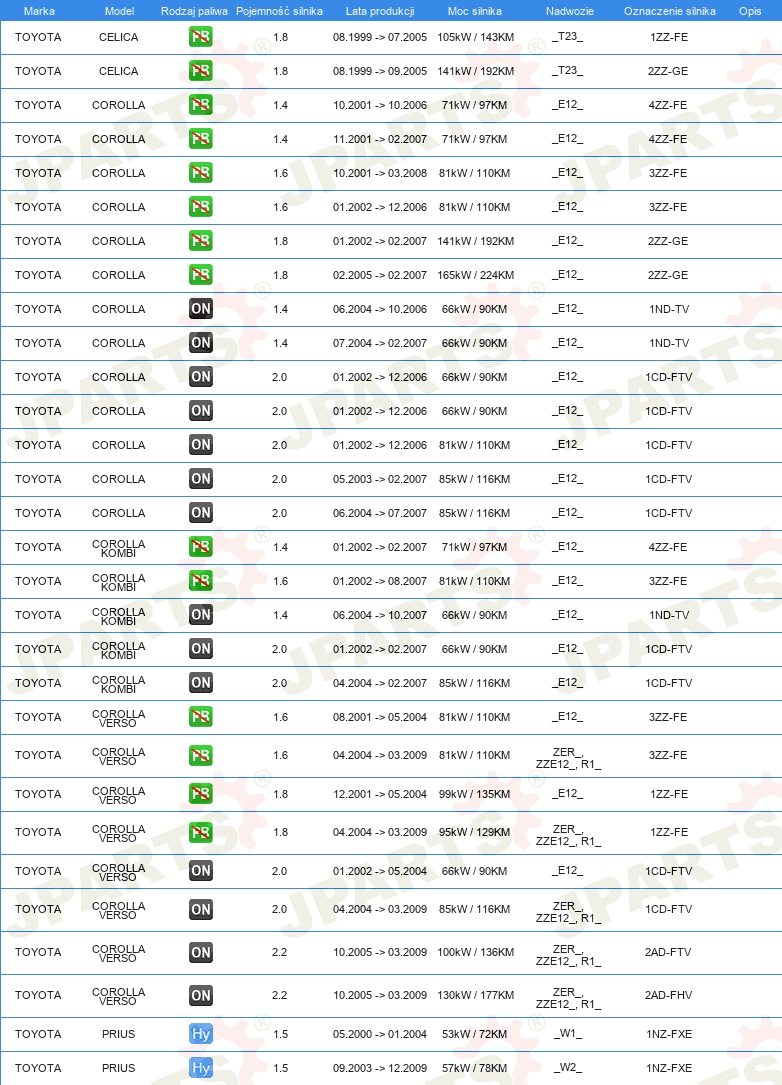Click petrol icon for Corolla 1.8 01.2002 -> 02.2007
782x1085 pixels.
click(x=201, y=241)
